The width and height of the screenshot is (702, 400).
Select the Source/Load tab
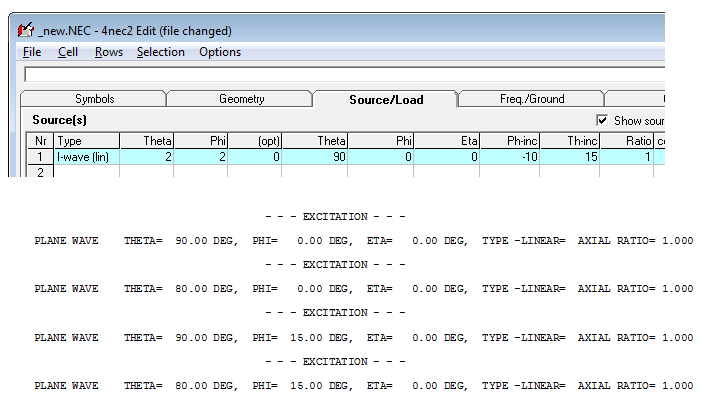point(385,99)
